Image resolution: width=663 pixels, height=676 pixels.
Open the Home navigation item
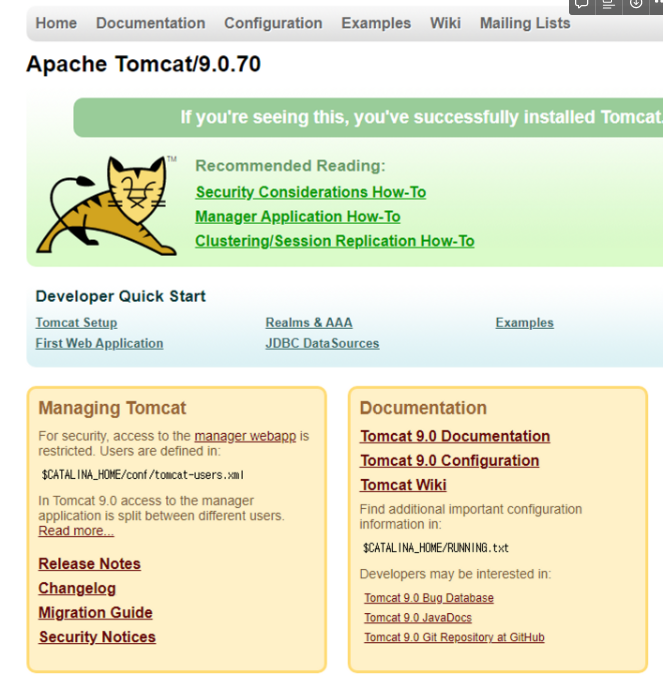(56, 23)
